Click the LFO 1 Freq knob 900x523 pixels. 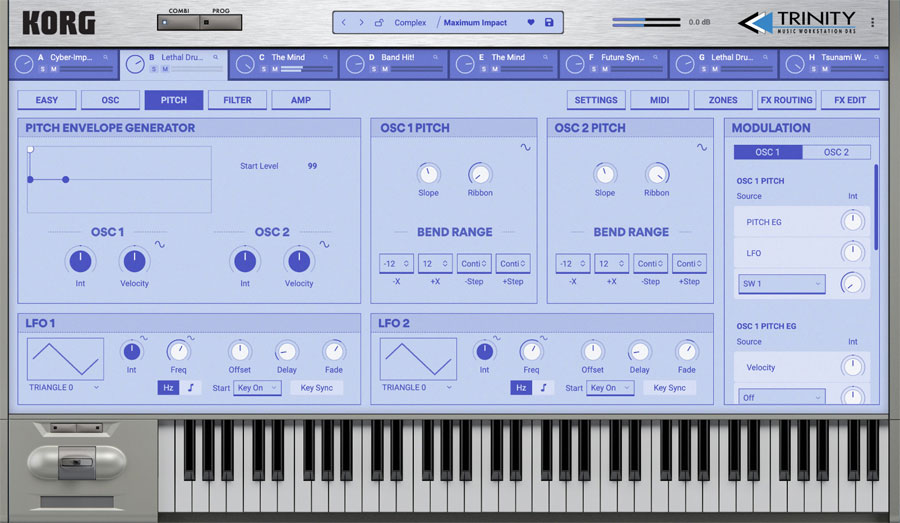[178, 351]
